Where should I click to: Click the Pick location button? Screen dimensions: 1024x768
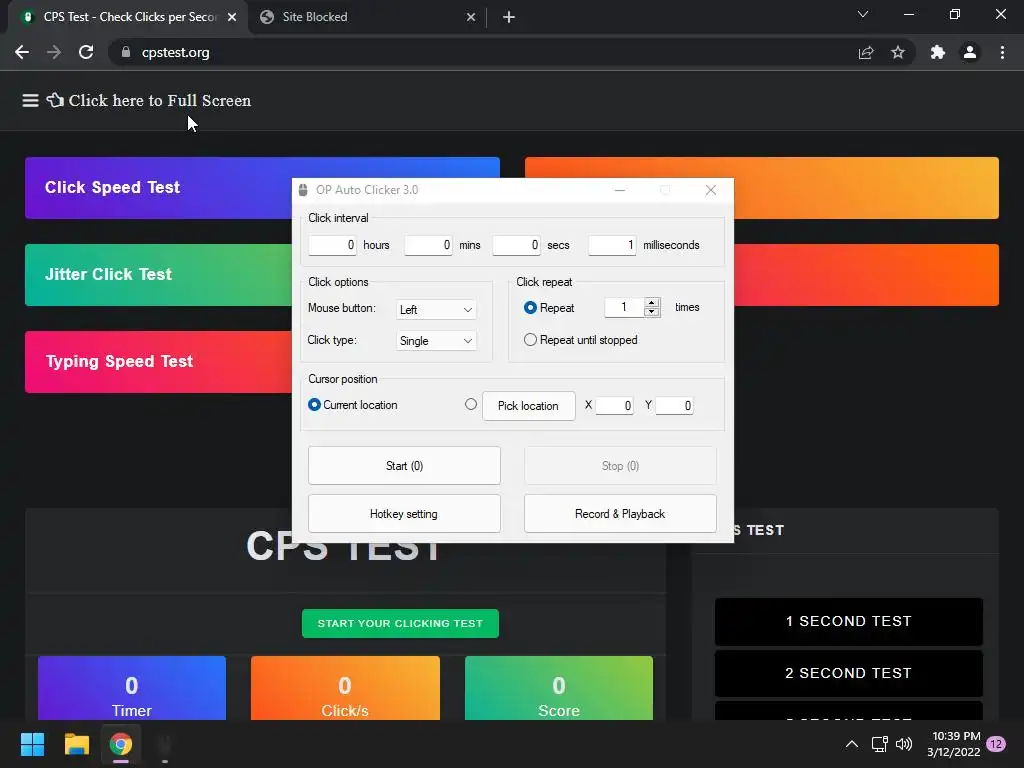(x=528, y=406)
